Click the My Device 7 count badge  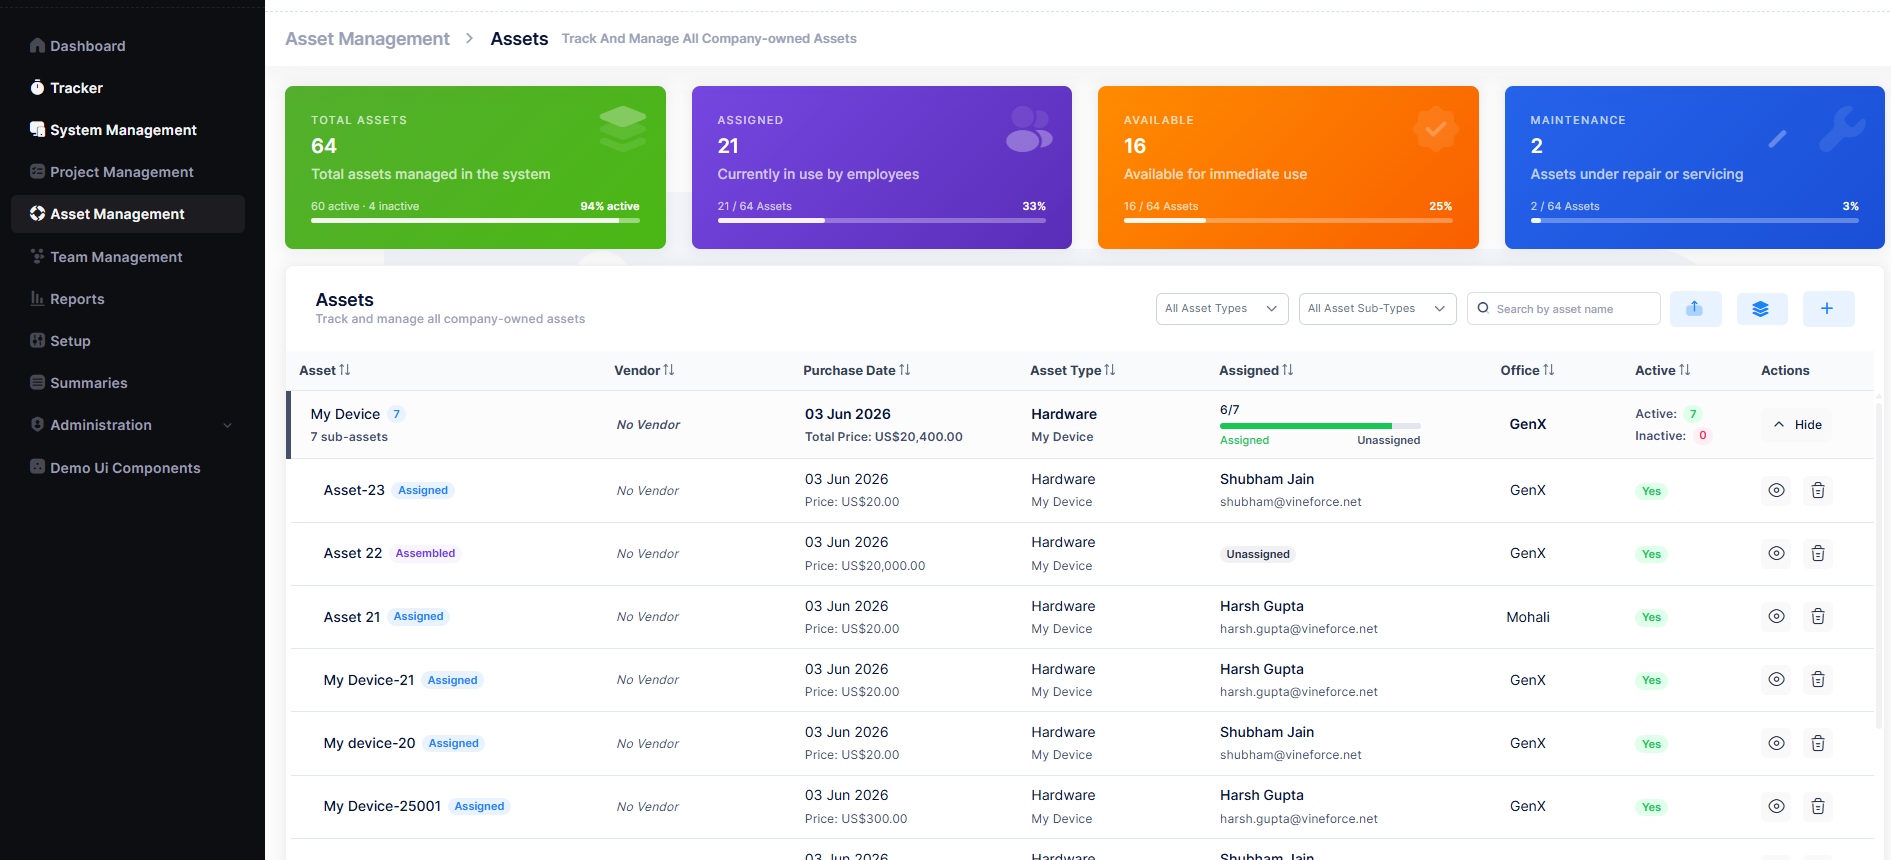click(x=396, y=414)
